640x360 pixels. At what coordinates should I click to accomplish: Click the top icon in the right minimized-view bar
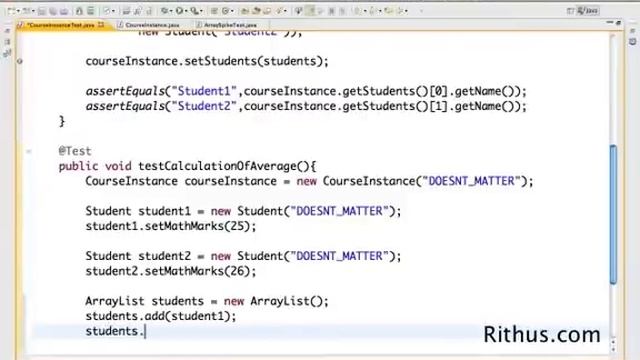(632, 31)
